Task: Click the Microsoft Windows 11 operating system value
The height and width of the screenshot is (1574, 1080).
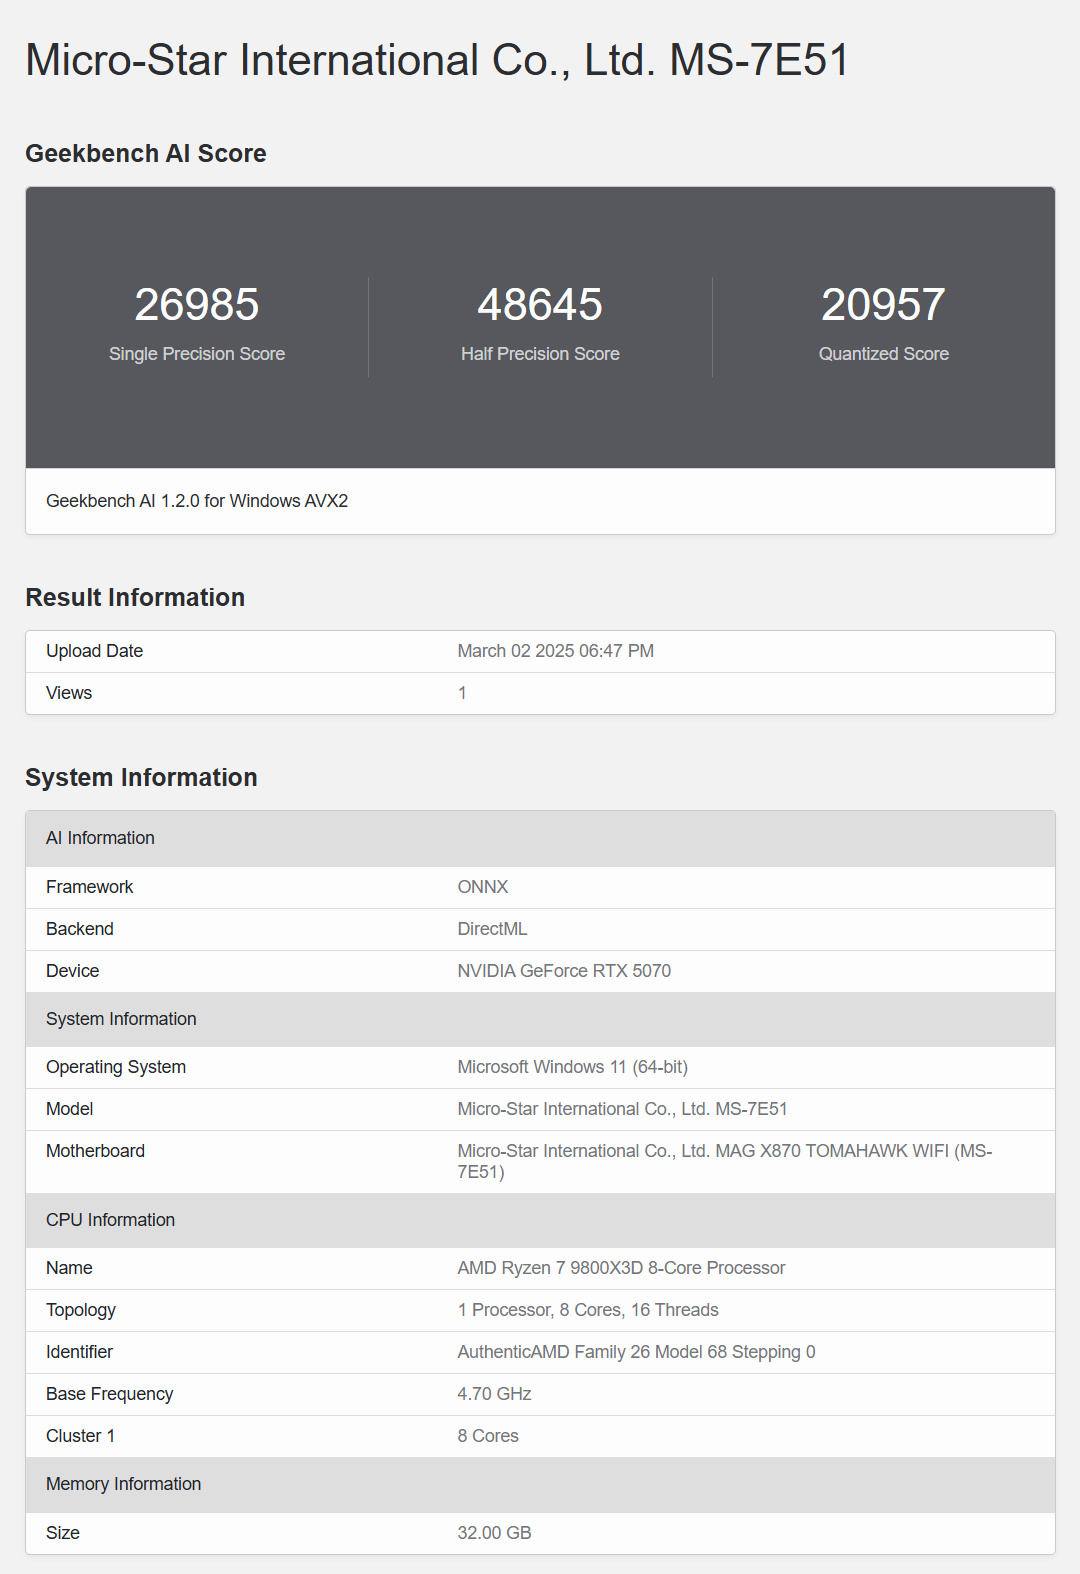Action: coord(572,1067)
